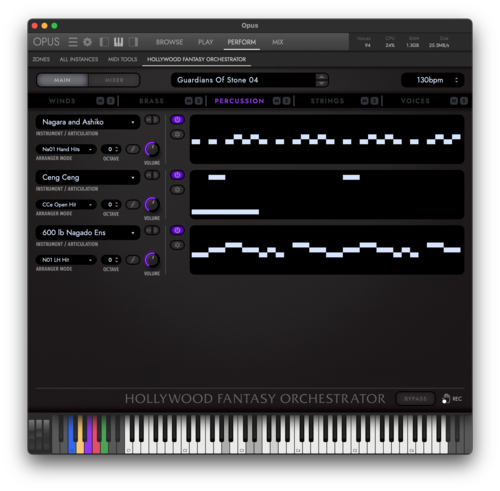
Task: Switch to MIXER view
Action: tap(114, 80)
